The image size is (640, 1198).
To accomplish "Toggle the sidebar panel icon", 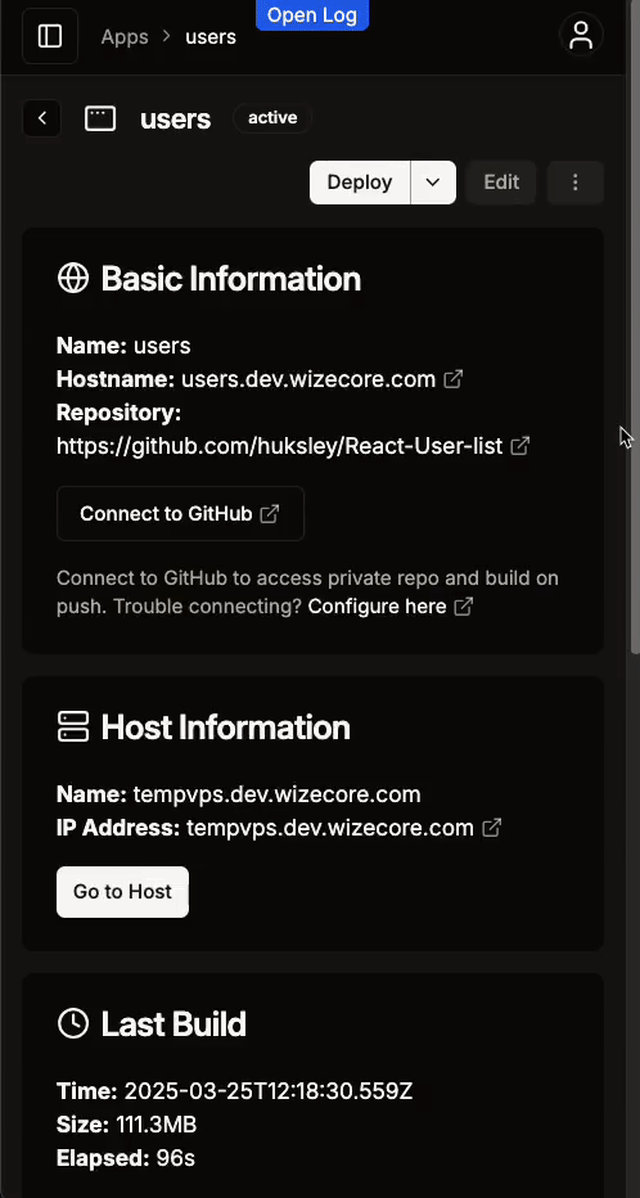I will [50, 36].
